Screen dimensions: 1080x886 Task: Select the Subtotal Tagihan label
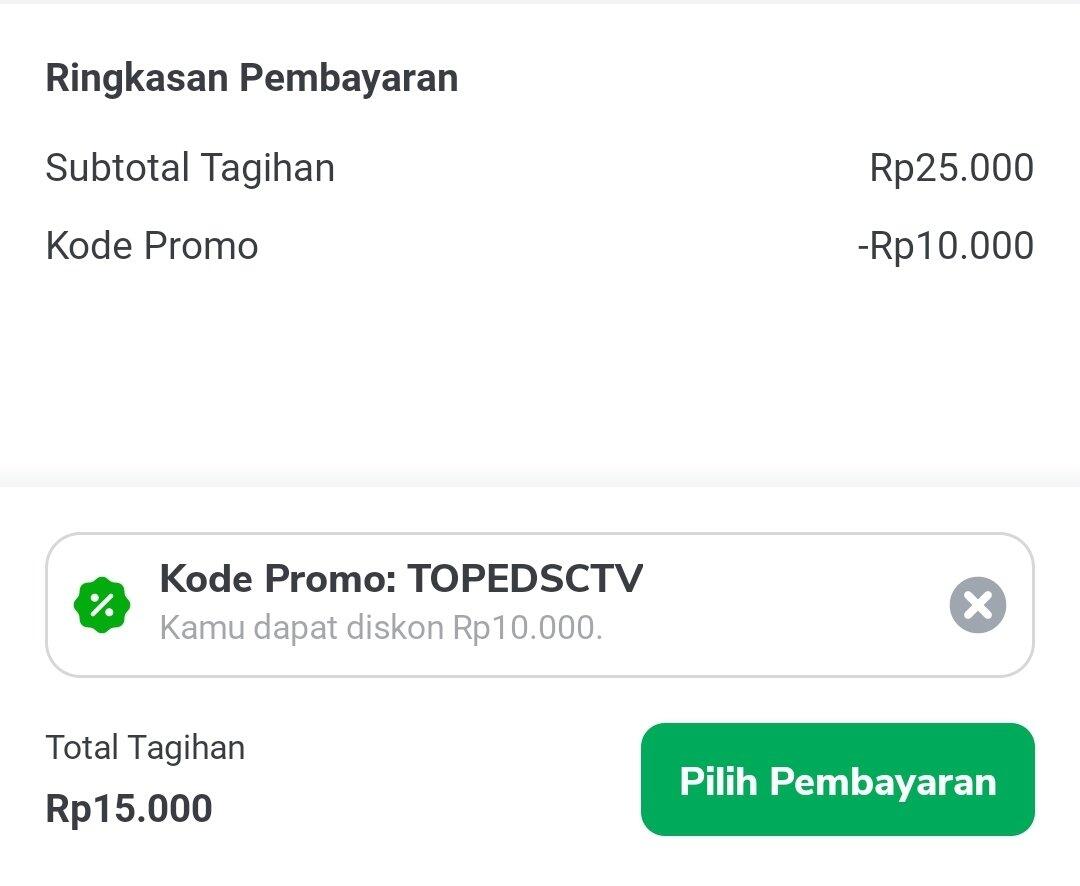point(189,167)
